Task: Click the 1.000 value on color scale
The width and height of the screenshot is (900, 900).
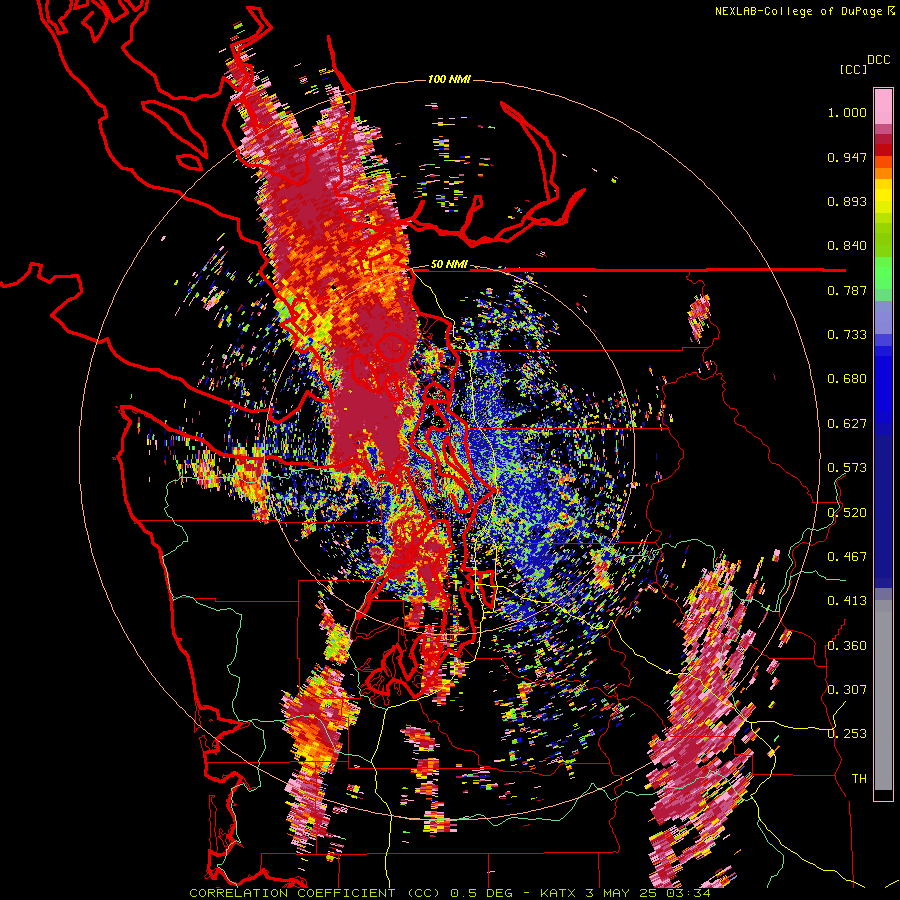Action: pos(847,112)
